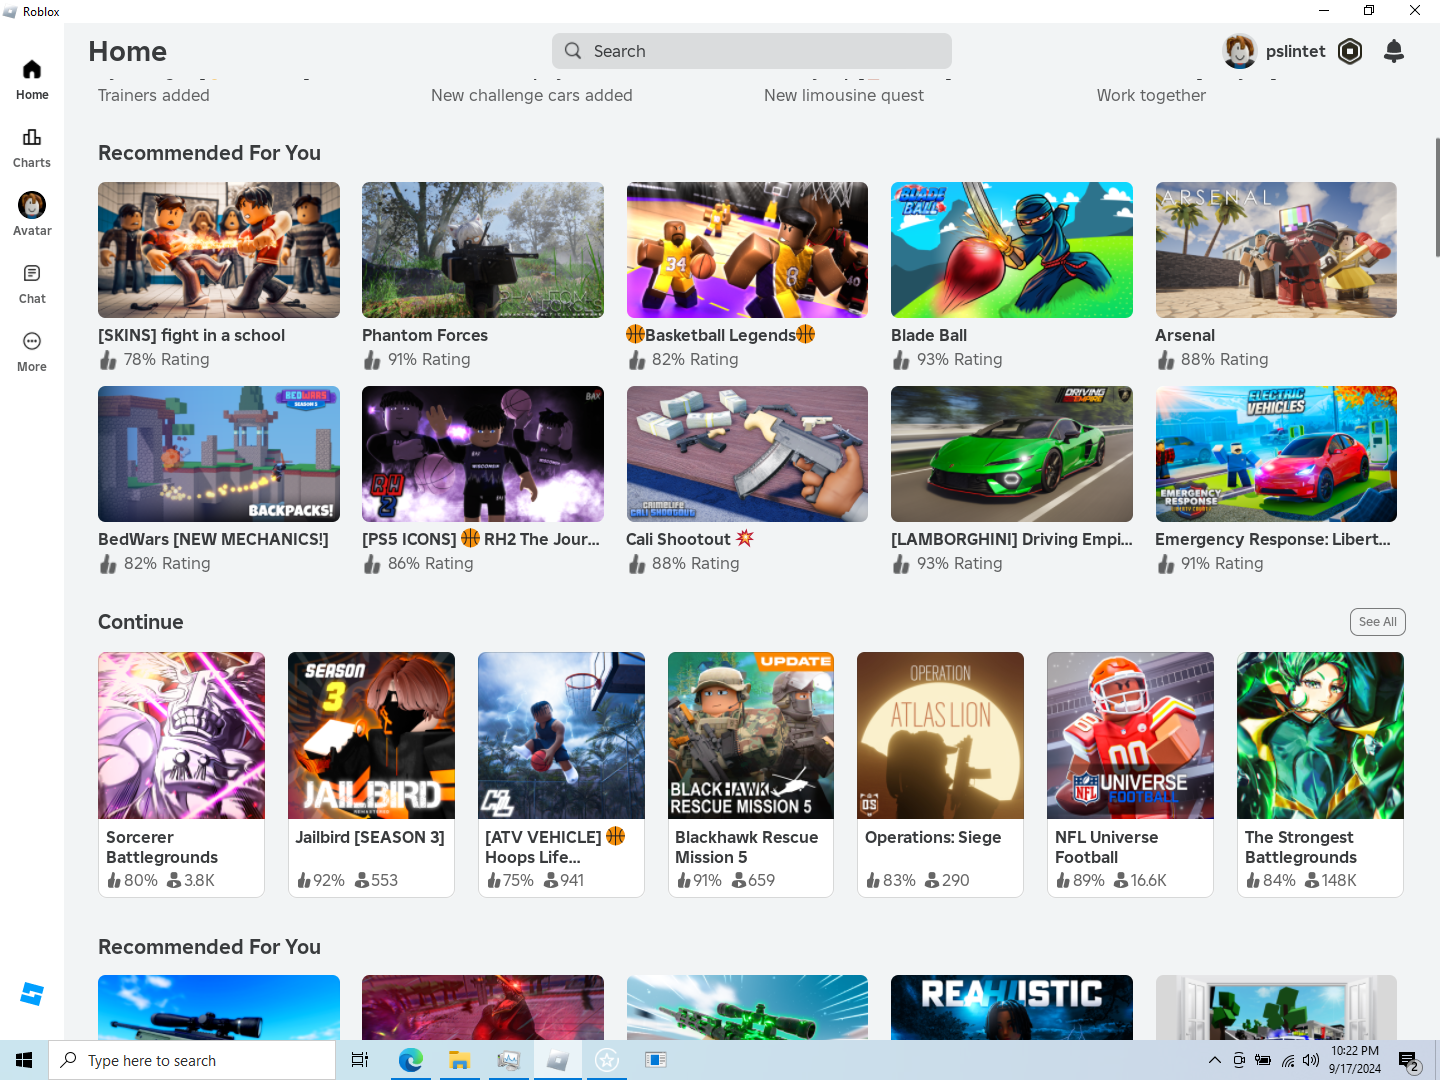Open the BedWars [NEW MECHANICS!] thumbnail

[x=219, y=454]
